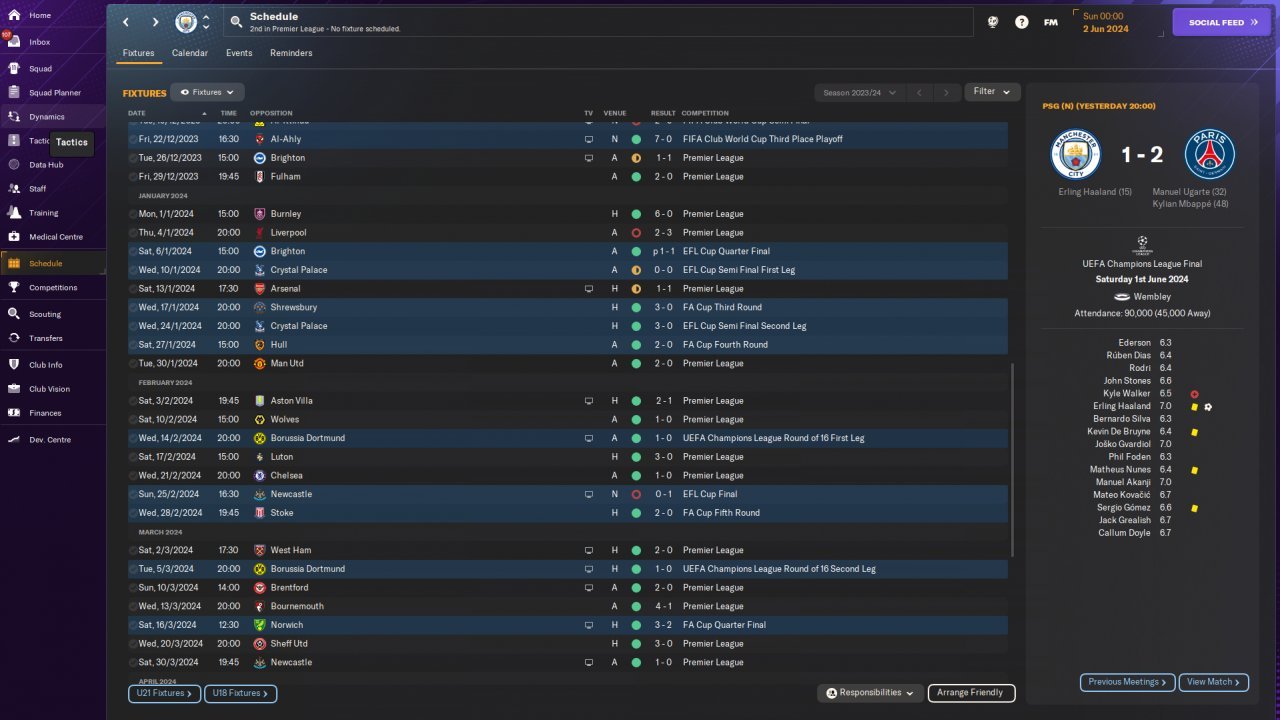The image size is (1280, 720).
Task: Go forward with the right navigation arrow
Action: (155, 22)
